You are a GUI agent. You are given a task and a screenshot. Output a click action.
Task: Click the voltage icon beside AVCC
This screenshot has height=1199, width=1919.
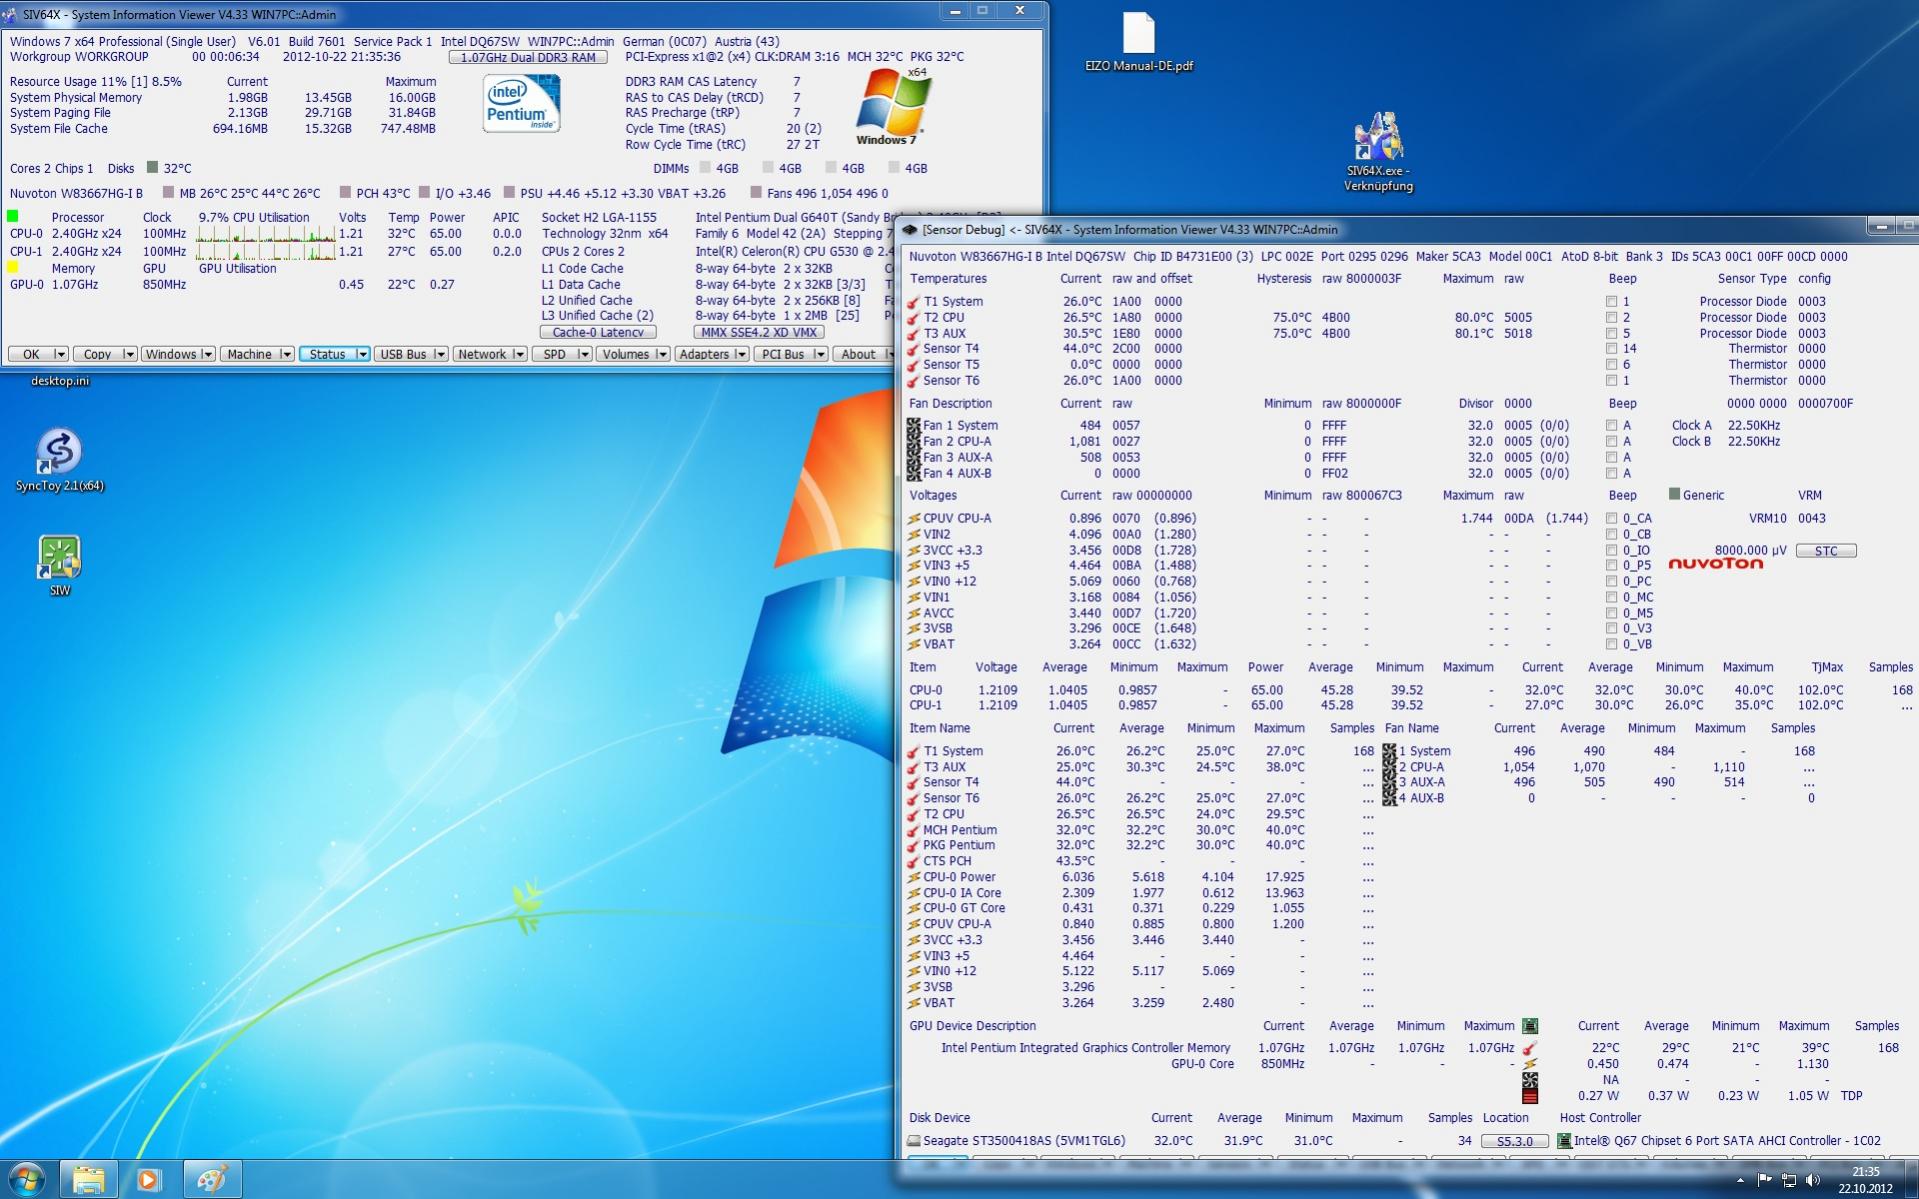[x=913, y=613]
